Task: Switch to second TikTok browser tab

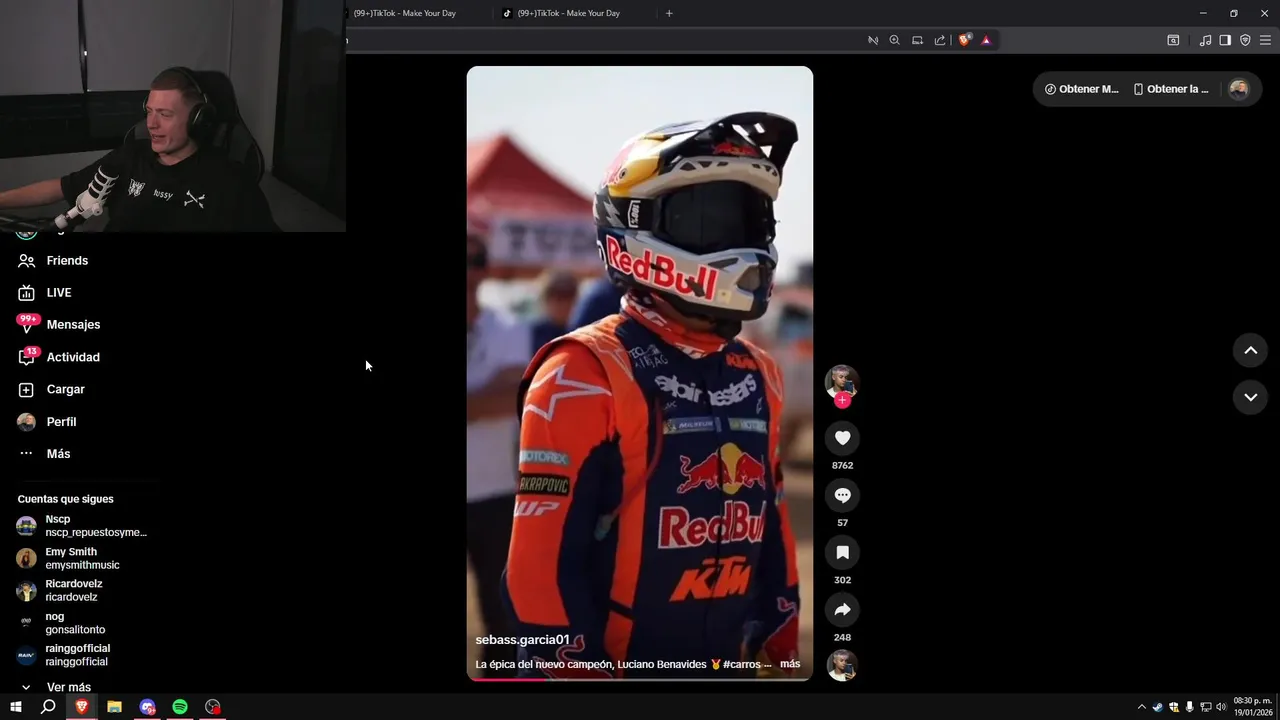Action: (x=570, y=13)
